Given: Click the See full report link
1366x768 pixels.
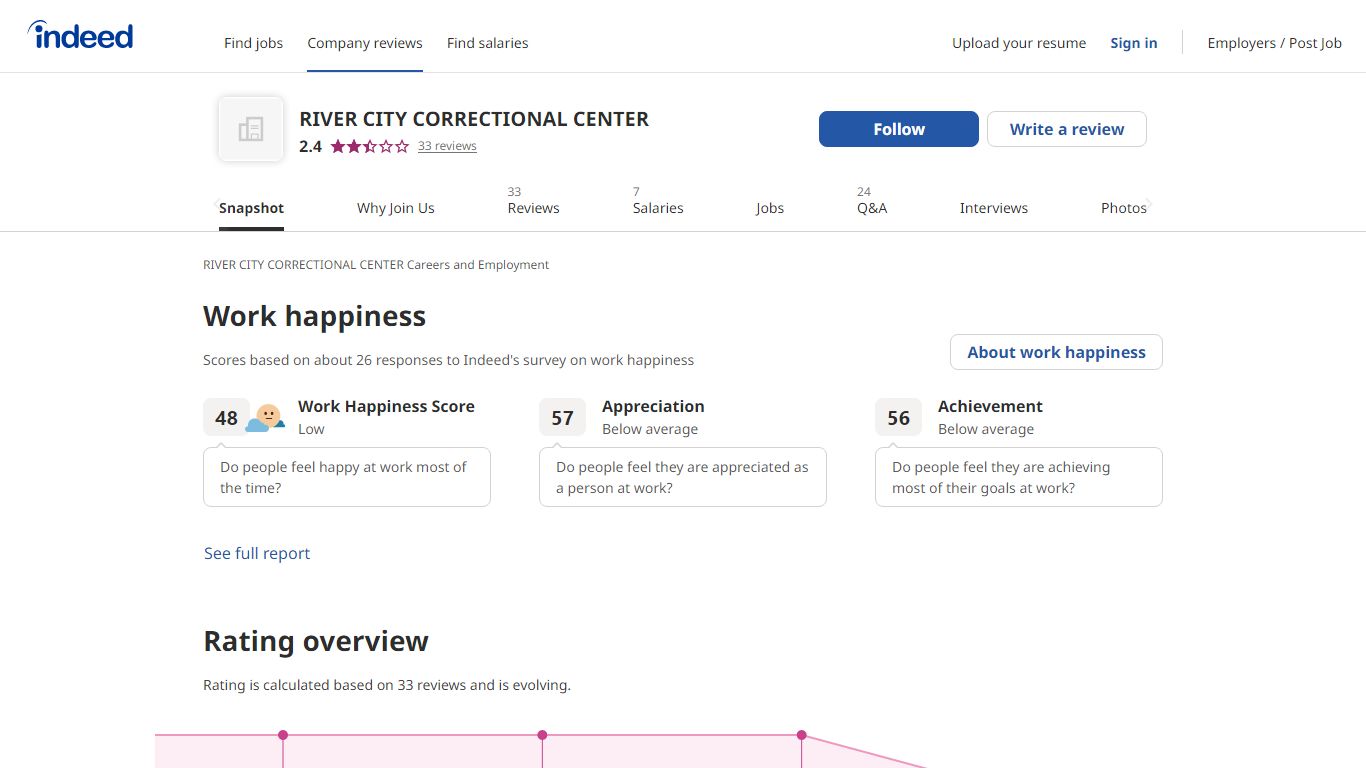Looking at the screenshot, I should click(257, 553).
